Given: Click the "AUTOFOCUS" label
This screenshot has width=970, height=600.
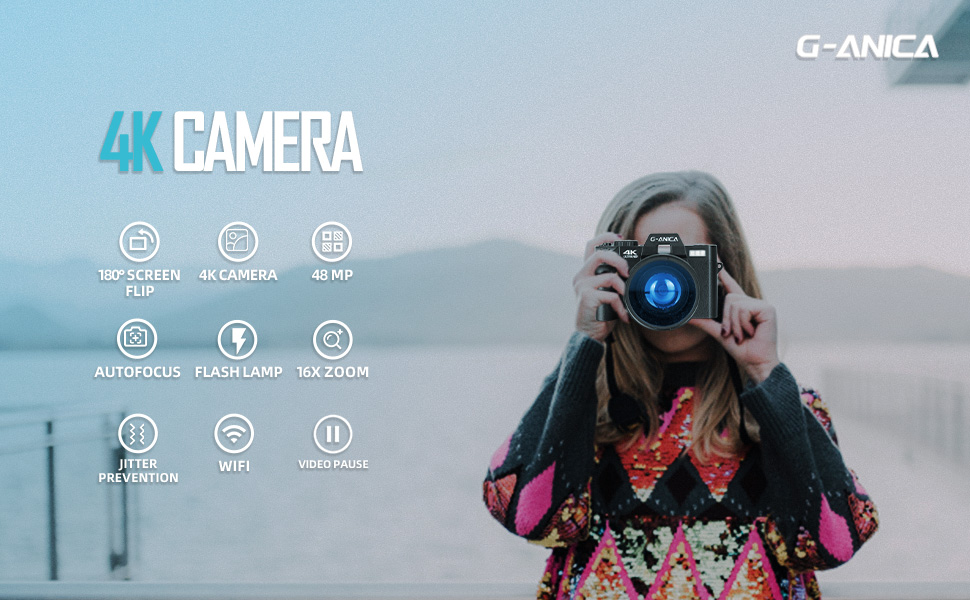Looking at the screenshot, I should coord(137,372).
